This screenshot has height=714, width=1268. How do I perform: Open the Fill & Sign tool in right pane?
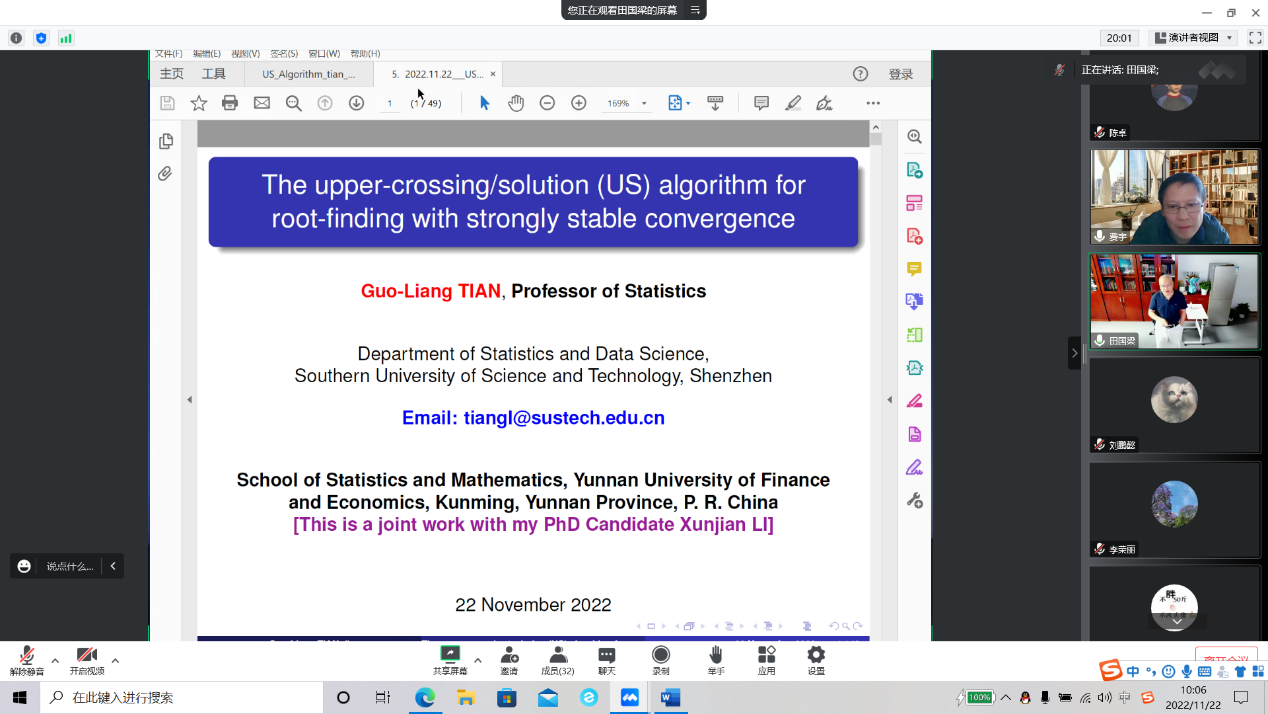[x=914, y=467]
